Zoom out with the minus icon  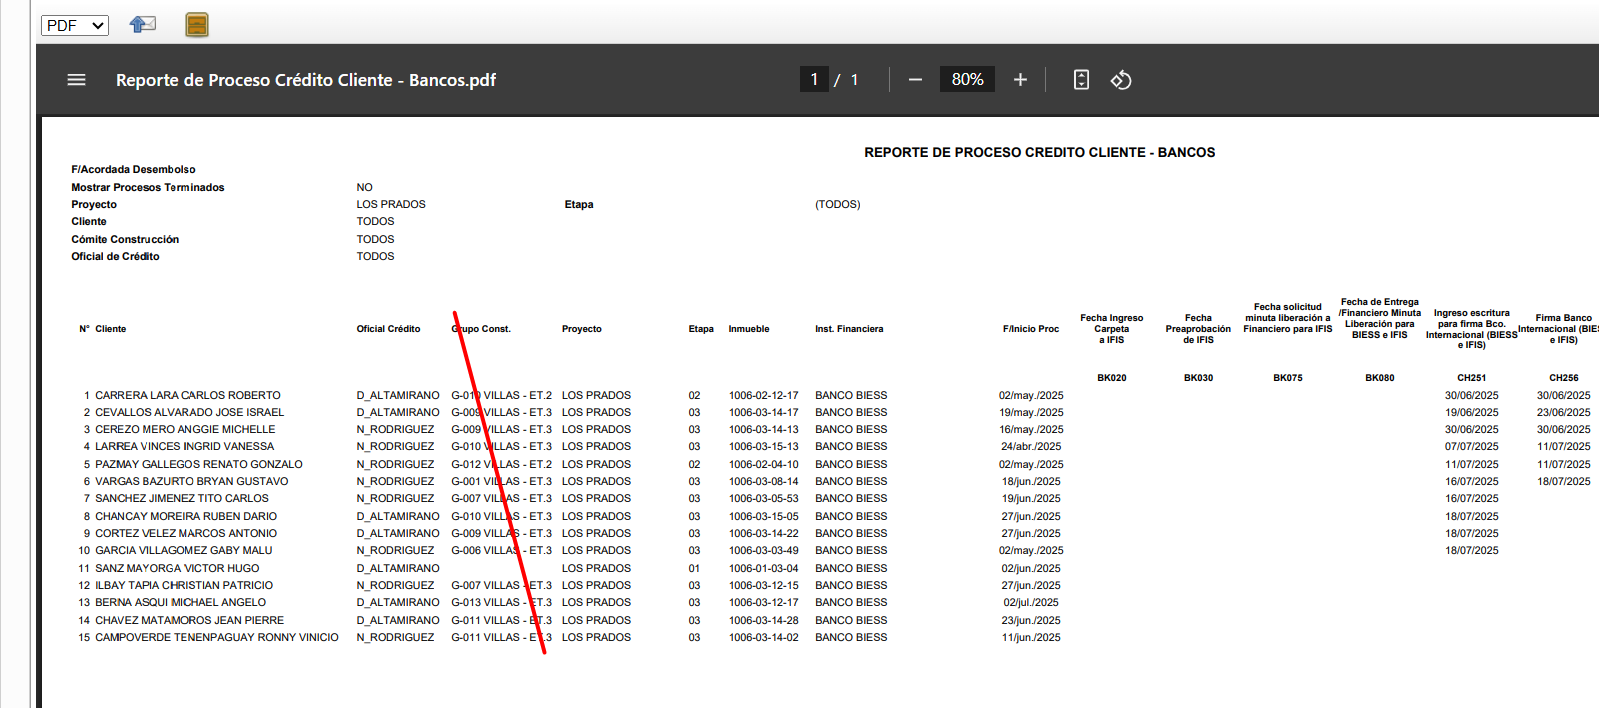[915, 80]
